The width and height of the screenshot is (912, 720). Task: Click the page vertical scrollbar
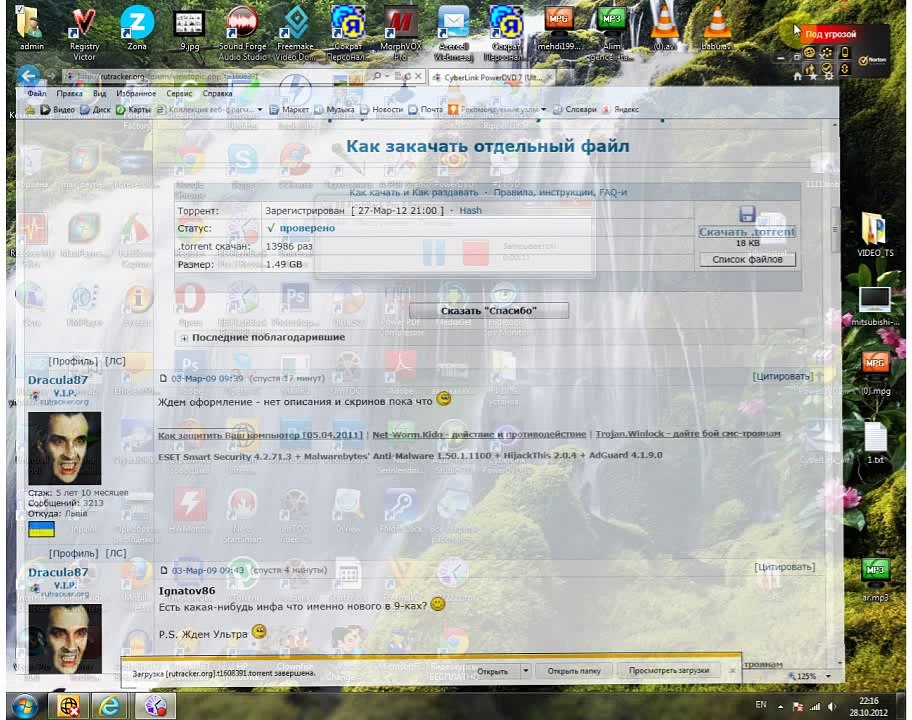835,229
